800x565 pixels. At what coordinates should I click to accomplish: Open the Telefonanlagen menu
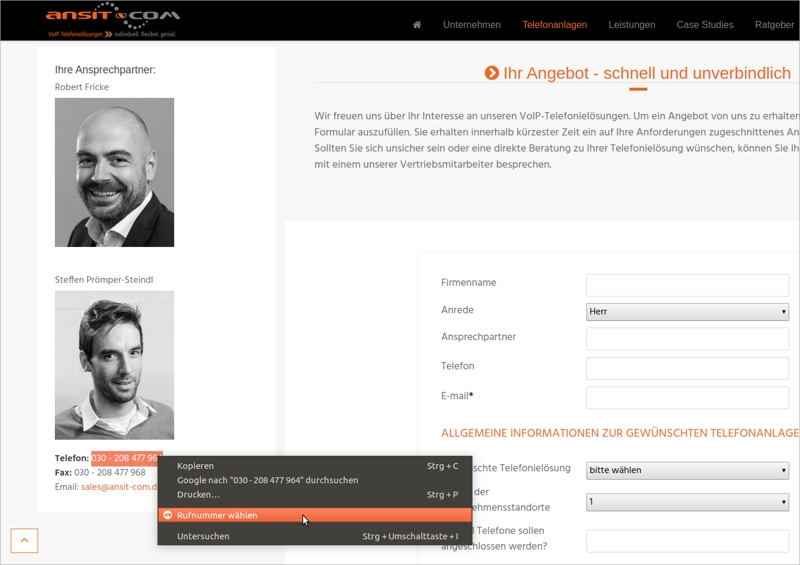[x=554, y=24]
